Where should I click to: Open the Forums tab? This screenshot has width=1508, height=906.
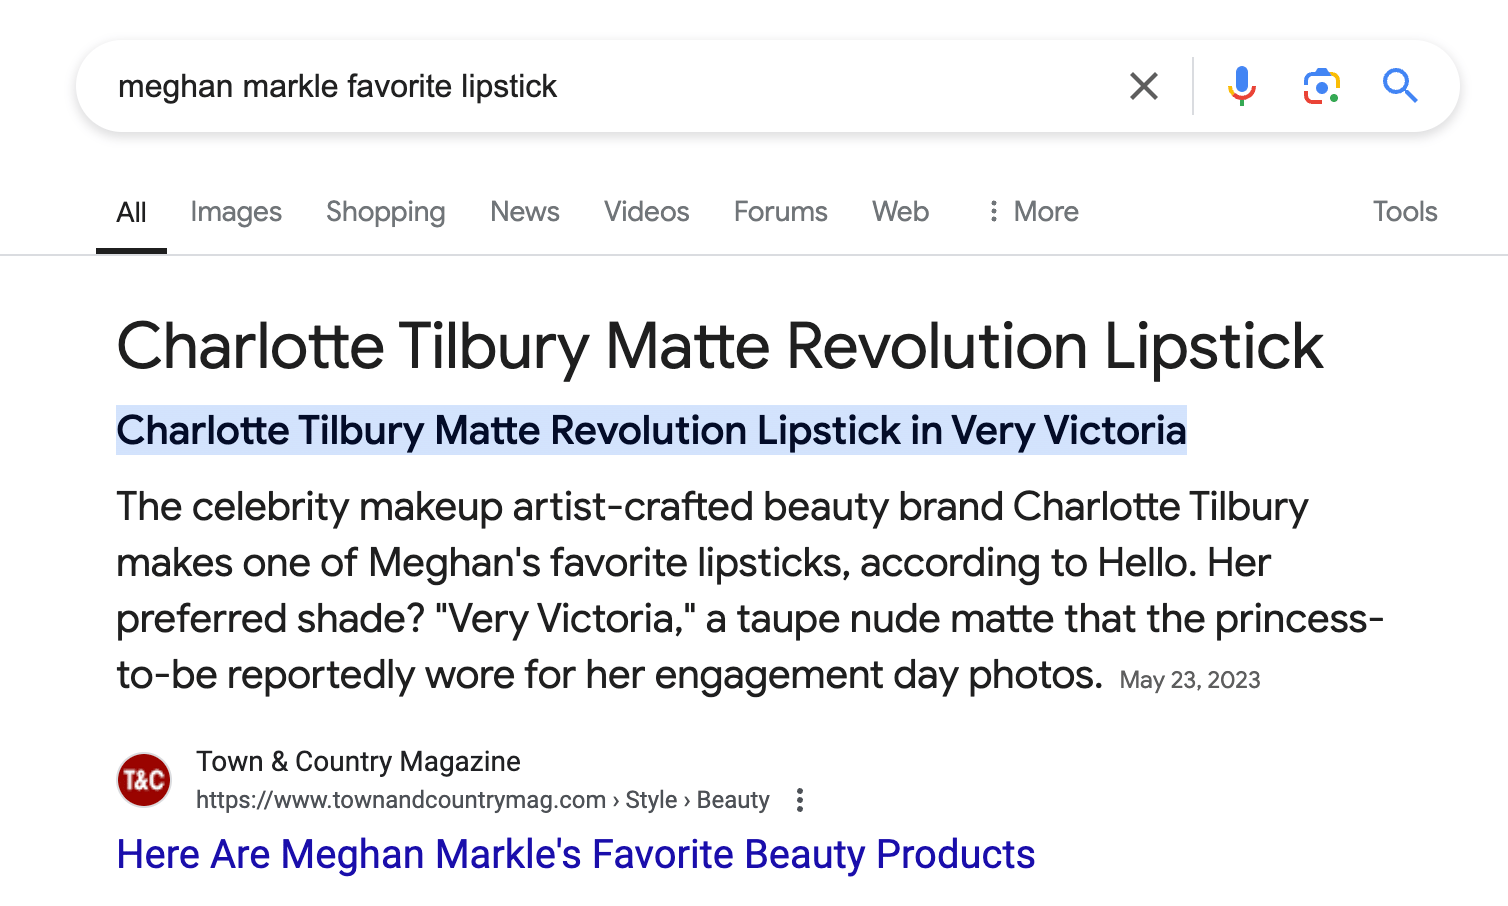(x=781, y=212)
